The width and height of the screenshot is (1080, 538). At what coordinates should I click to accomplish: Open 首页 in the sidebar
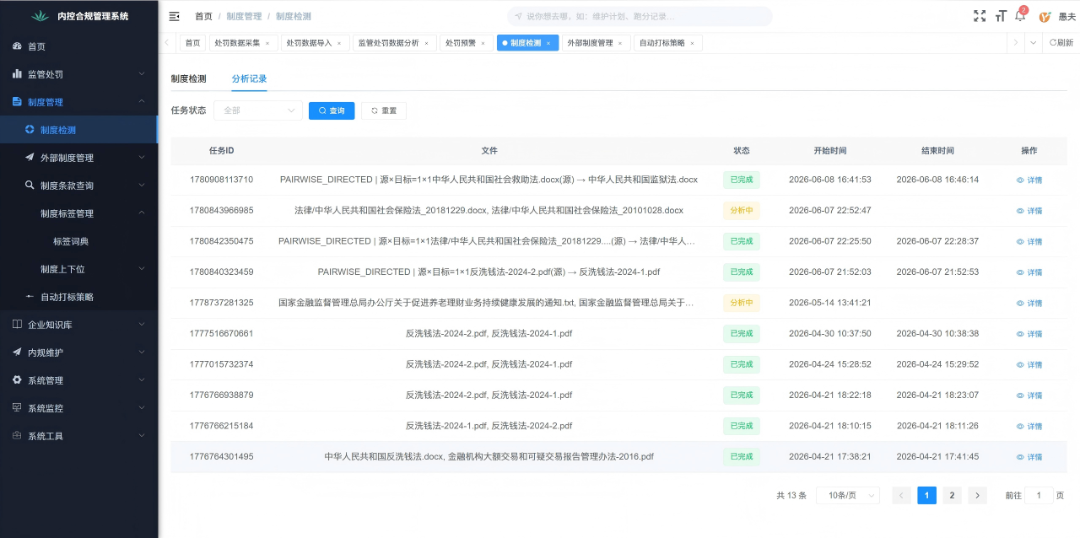tap(79, 46)
